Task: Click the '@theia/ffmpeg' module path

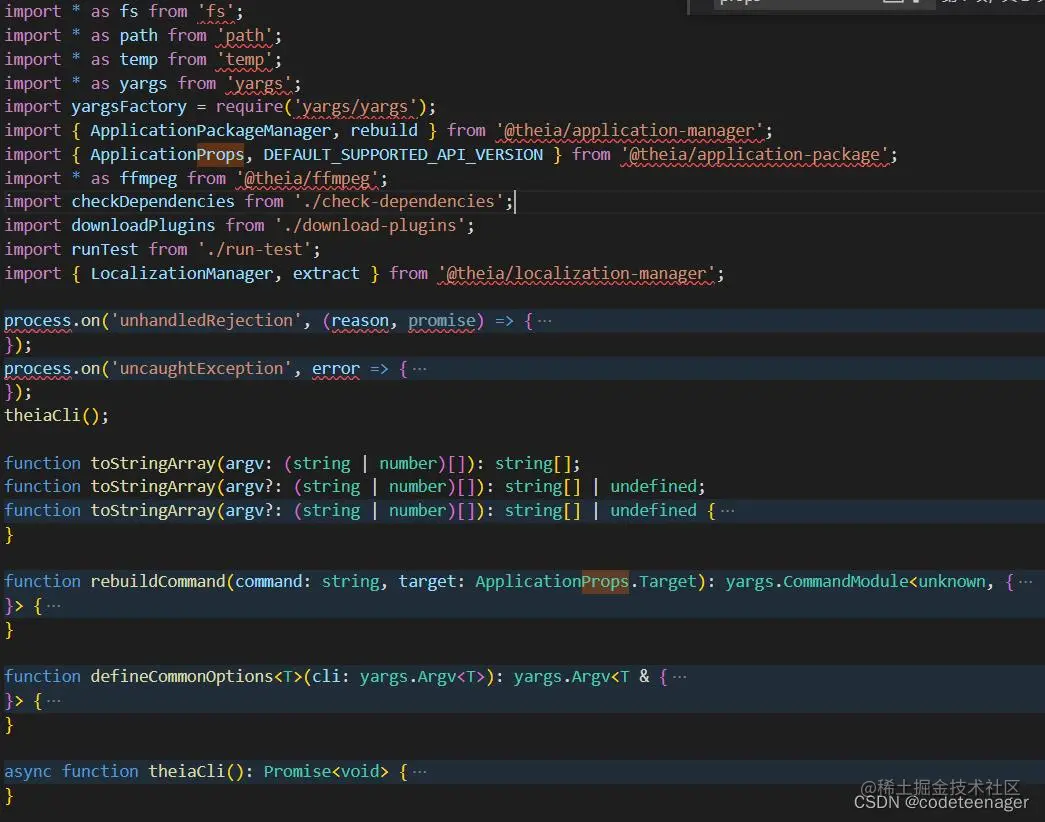Action: (x=307, y=179)
